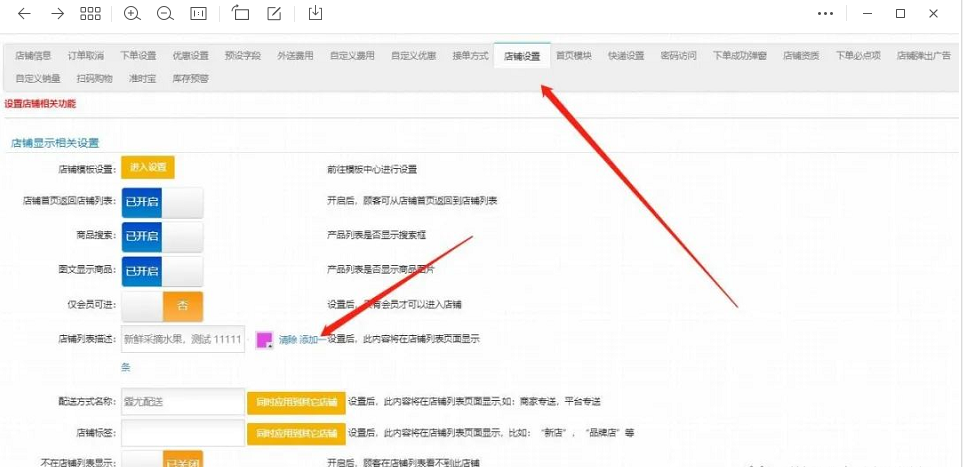Viewport: 963px width, 467px height.
Task: Click the forward arrow in viewer toolbar
Action: pyautogui.click(x=57, y=14)
